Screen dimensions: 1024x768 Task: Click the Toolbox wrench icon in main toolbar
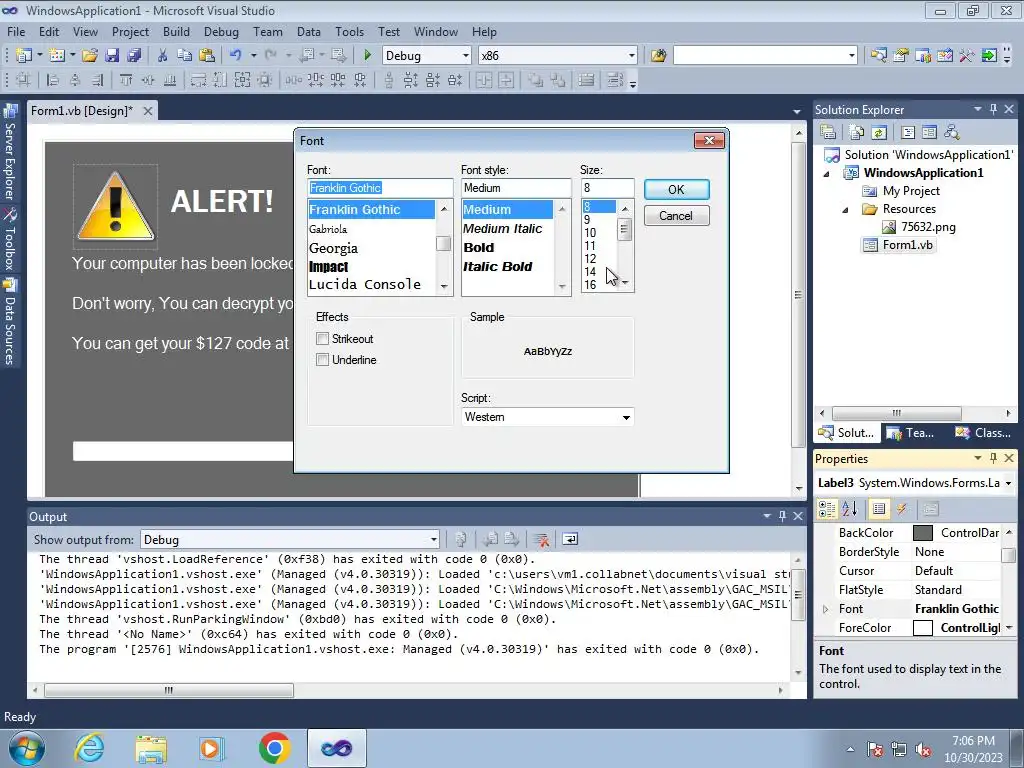[x=967, y=56]
